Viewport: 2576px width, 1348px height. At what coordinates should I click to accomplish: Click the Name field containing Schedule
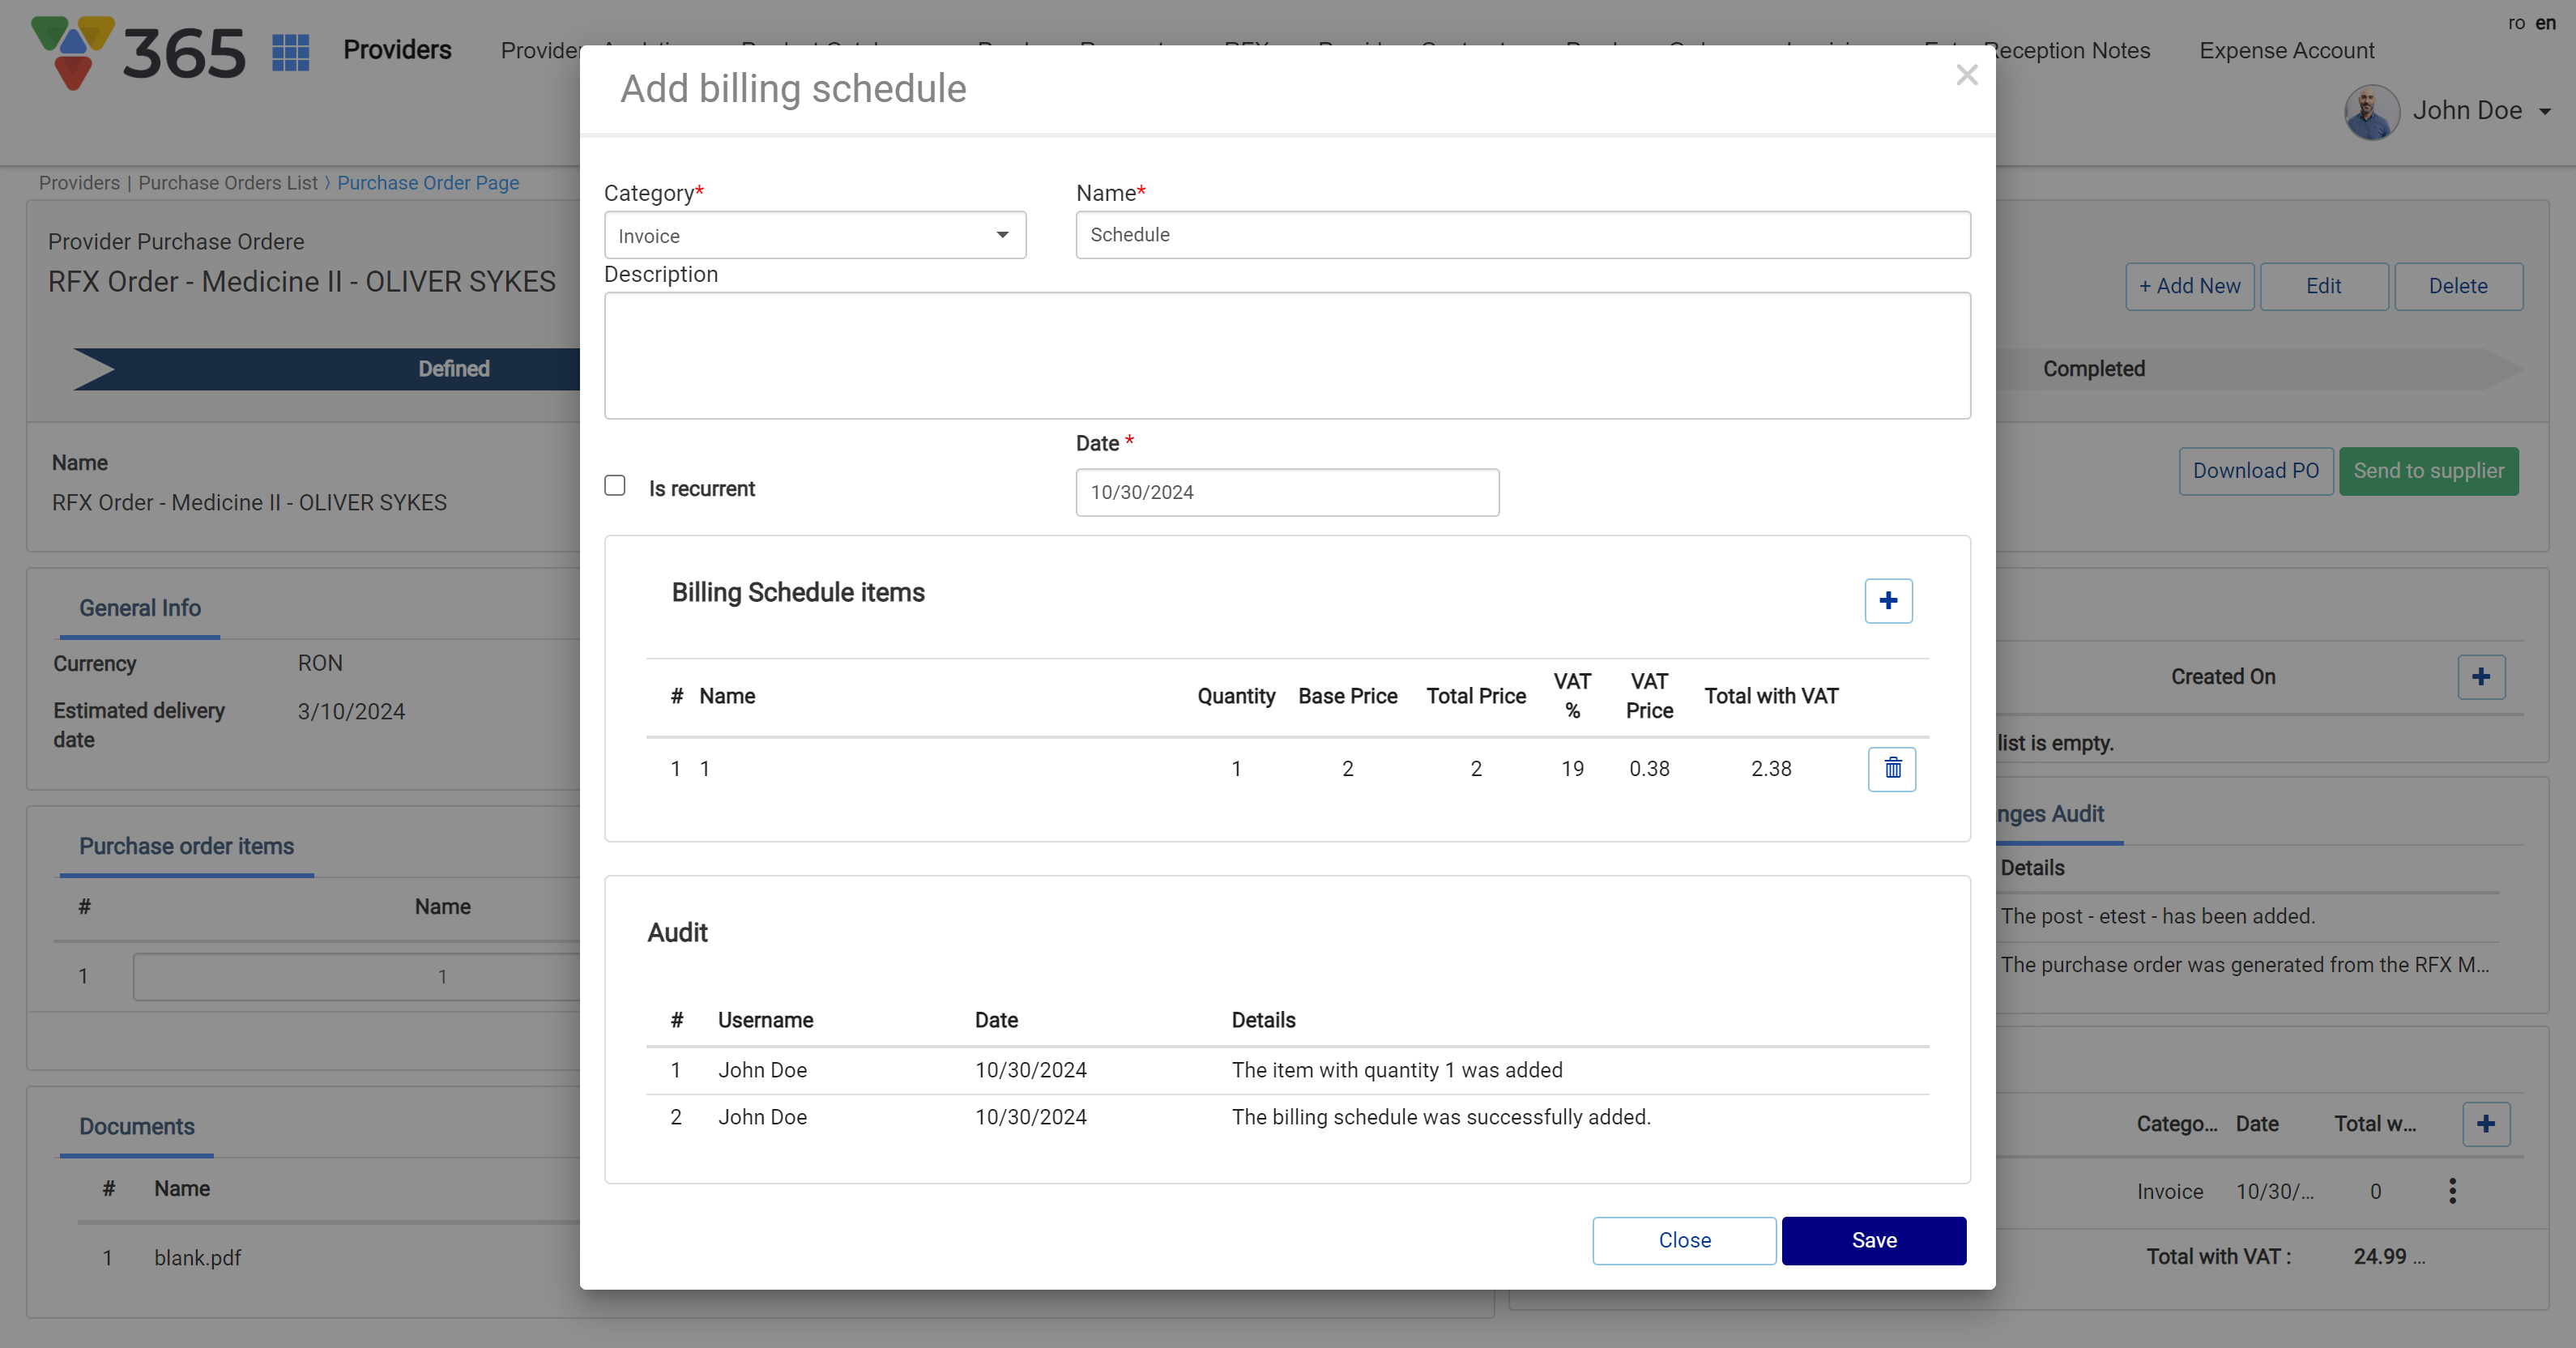pos(1522,235)
